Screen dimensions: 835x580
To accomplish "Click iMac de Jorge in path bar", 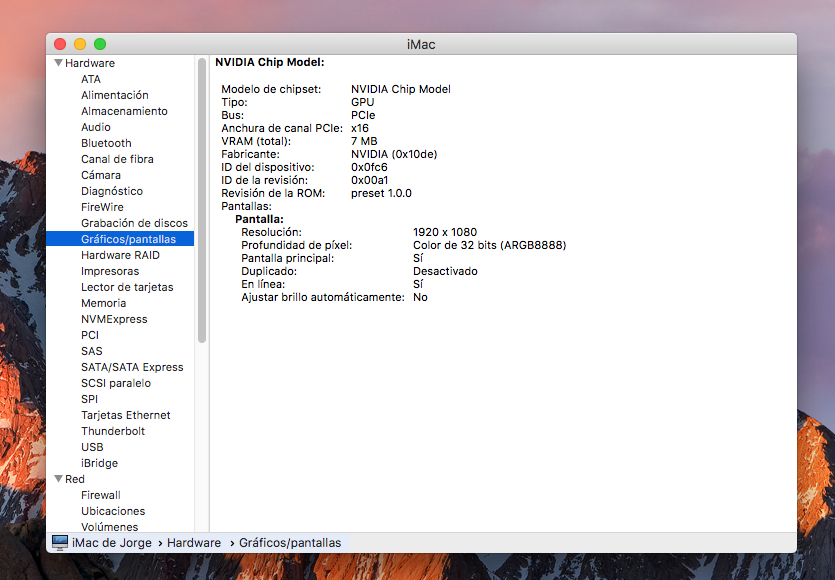I will click(x=112, y=543).
